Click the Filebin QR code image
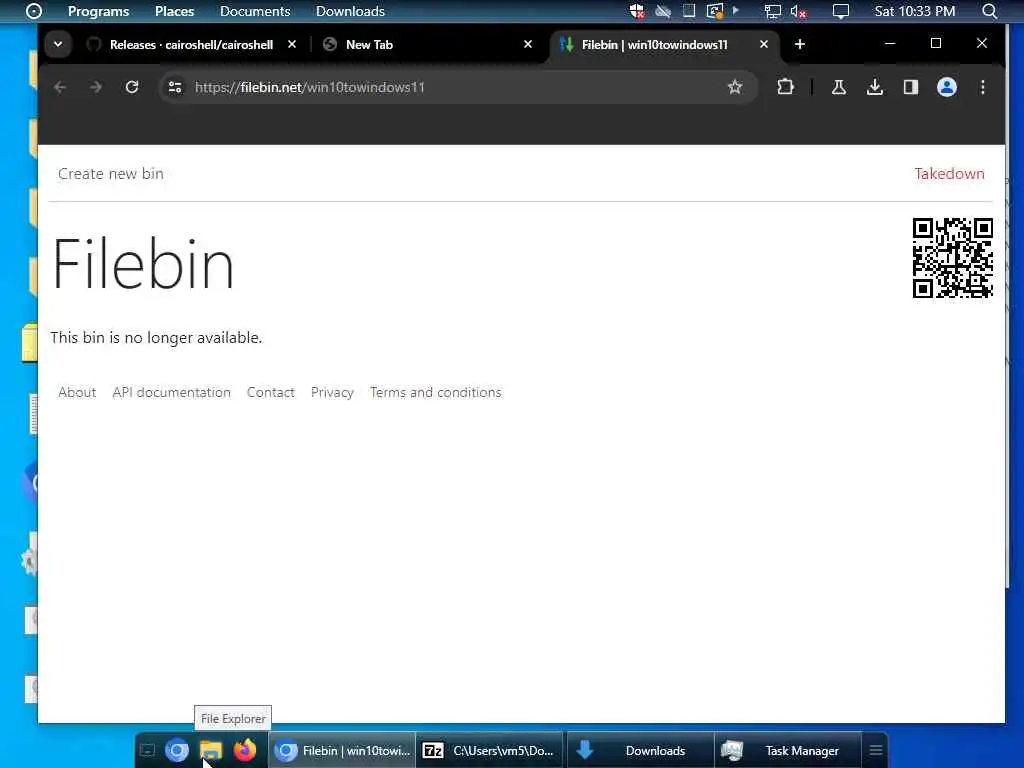Viewport: 1024px width, 768px height. (953, 258)
